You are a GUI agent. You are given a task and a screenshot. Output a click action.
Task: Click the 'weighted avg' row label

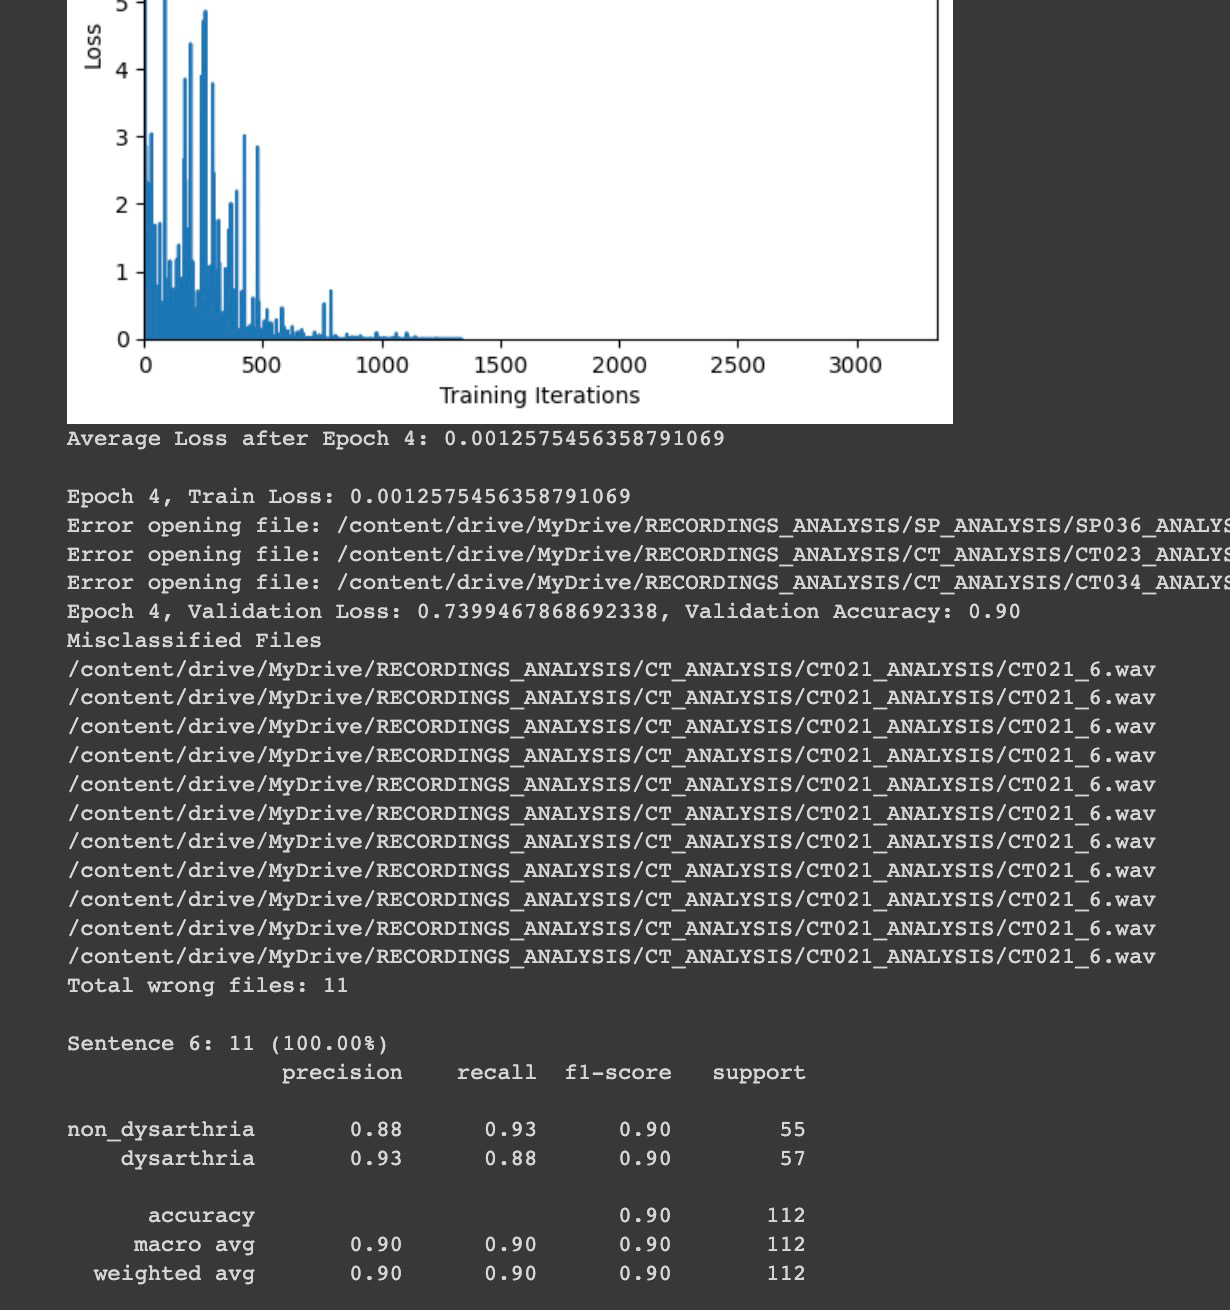pyautogui.click(x=174, y=1274)
